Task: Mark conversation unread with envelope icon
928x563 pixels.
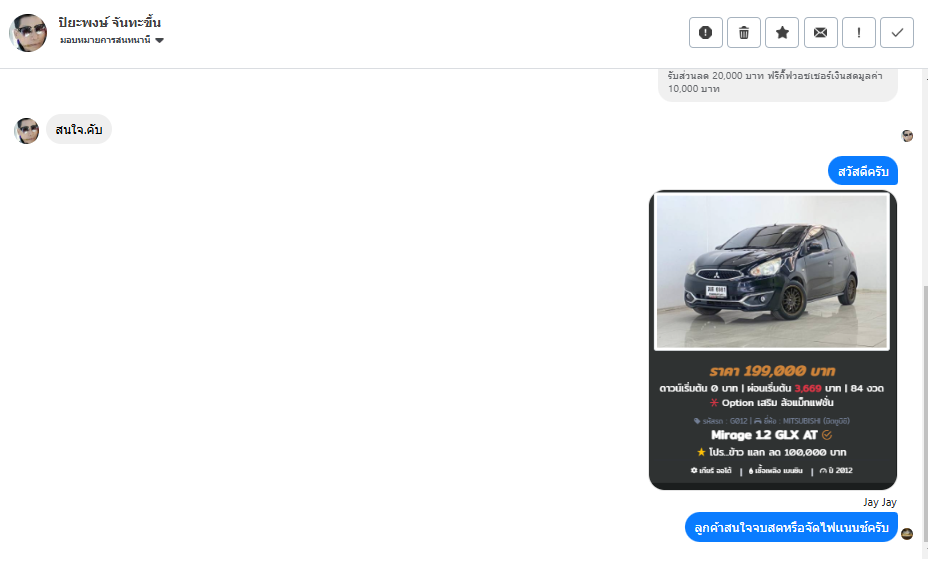Action: click(x=820, y=33)
